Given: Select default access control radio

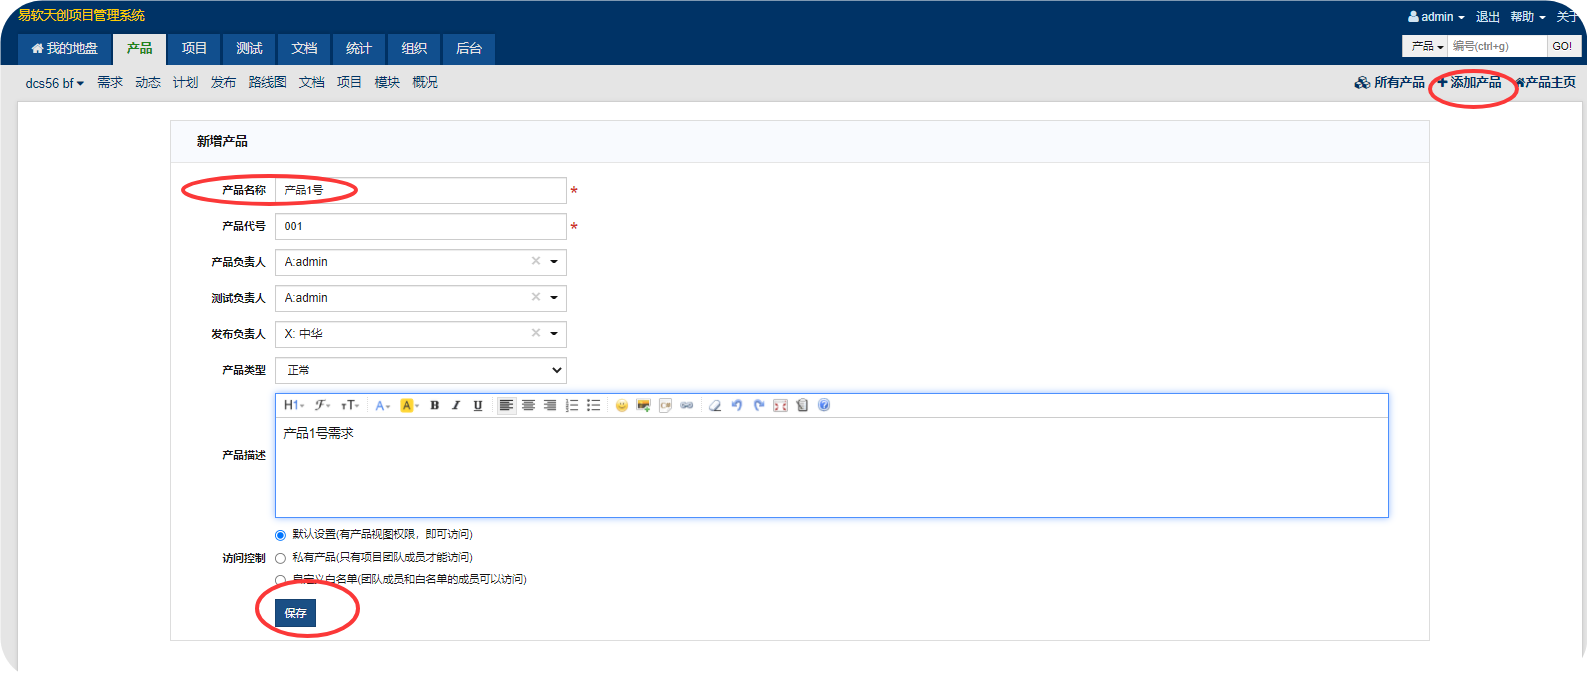Looking at the screenshot, I should click(x=280, y=535).
